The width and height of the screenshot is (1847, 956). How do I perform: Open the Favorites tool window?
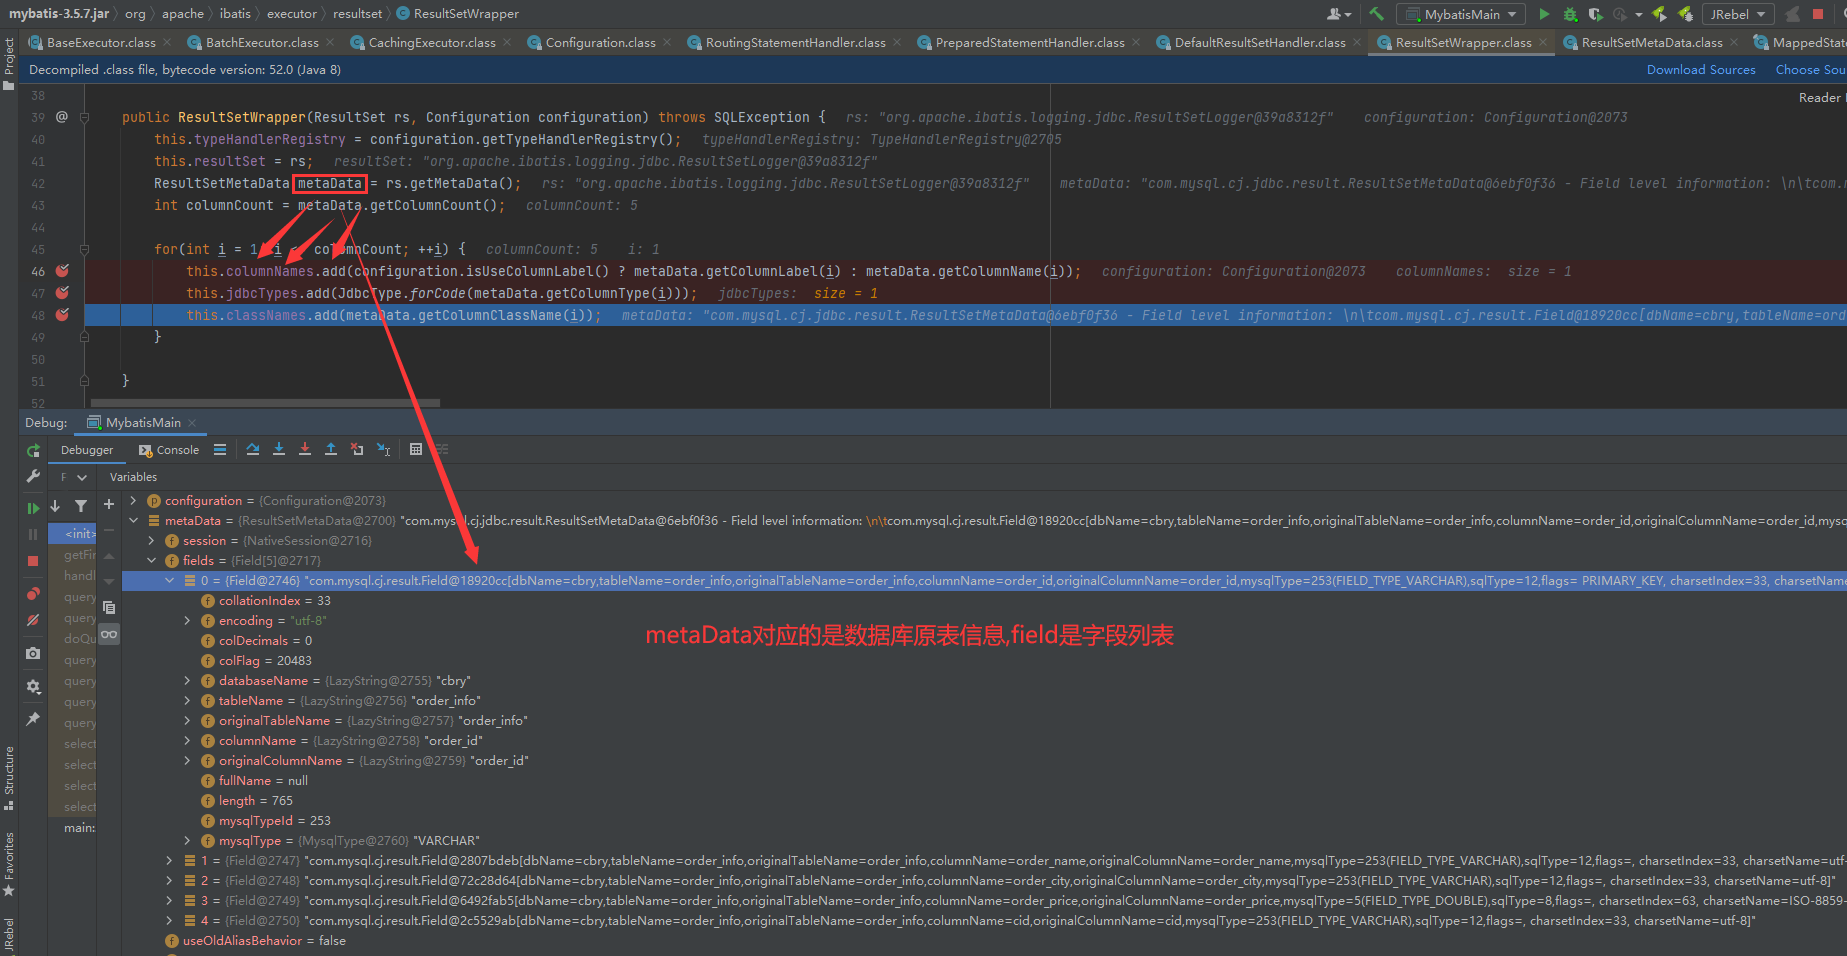pos(9,864)
